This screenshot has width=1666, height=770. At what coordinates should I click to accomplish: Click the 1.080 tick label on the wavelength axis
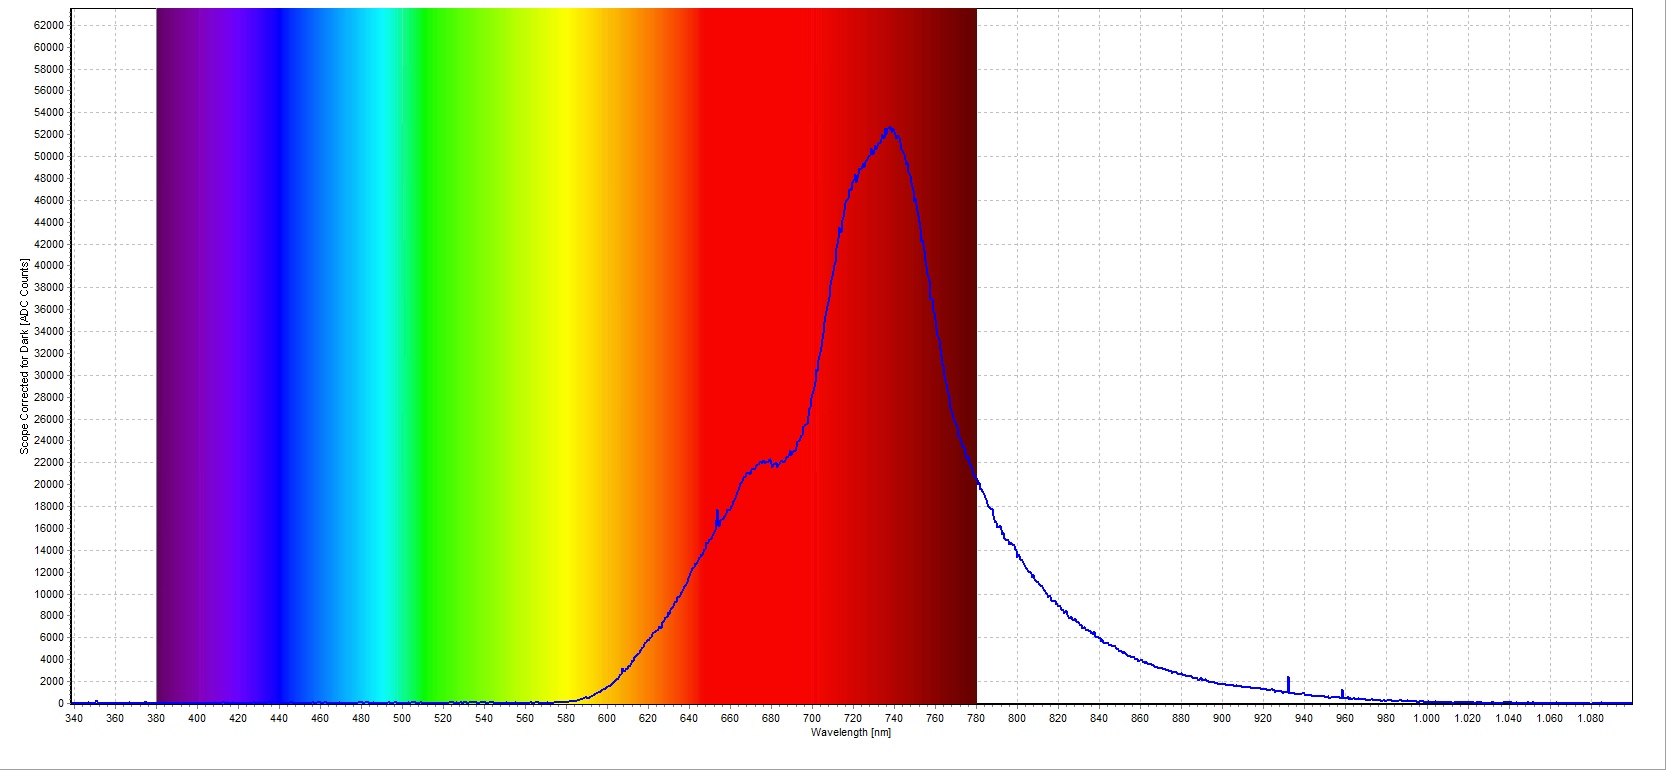tap(1590, 718)
